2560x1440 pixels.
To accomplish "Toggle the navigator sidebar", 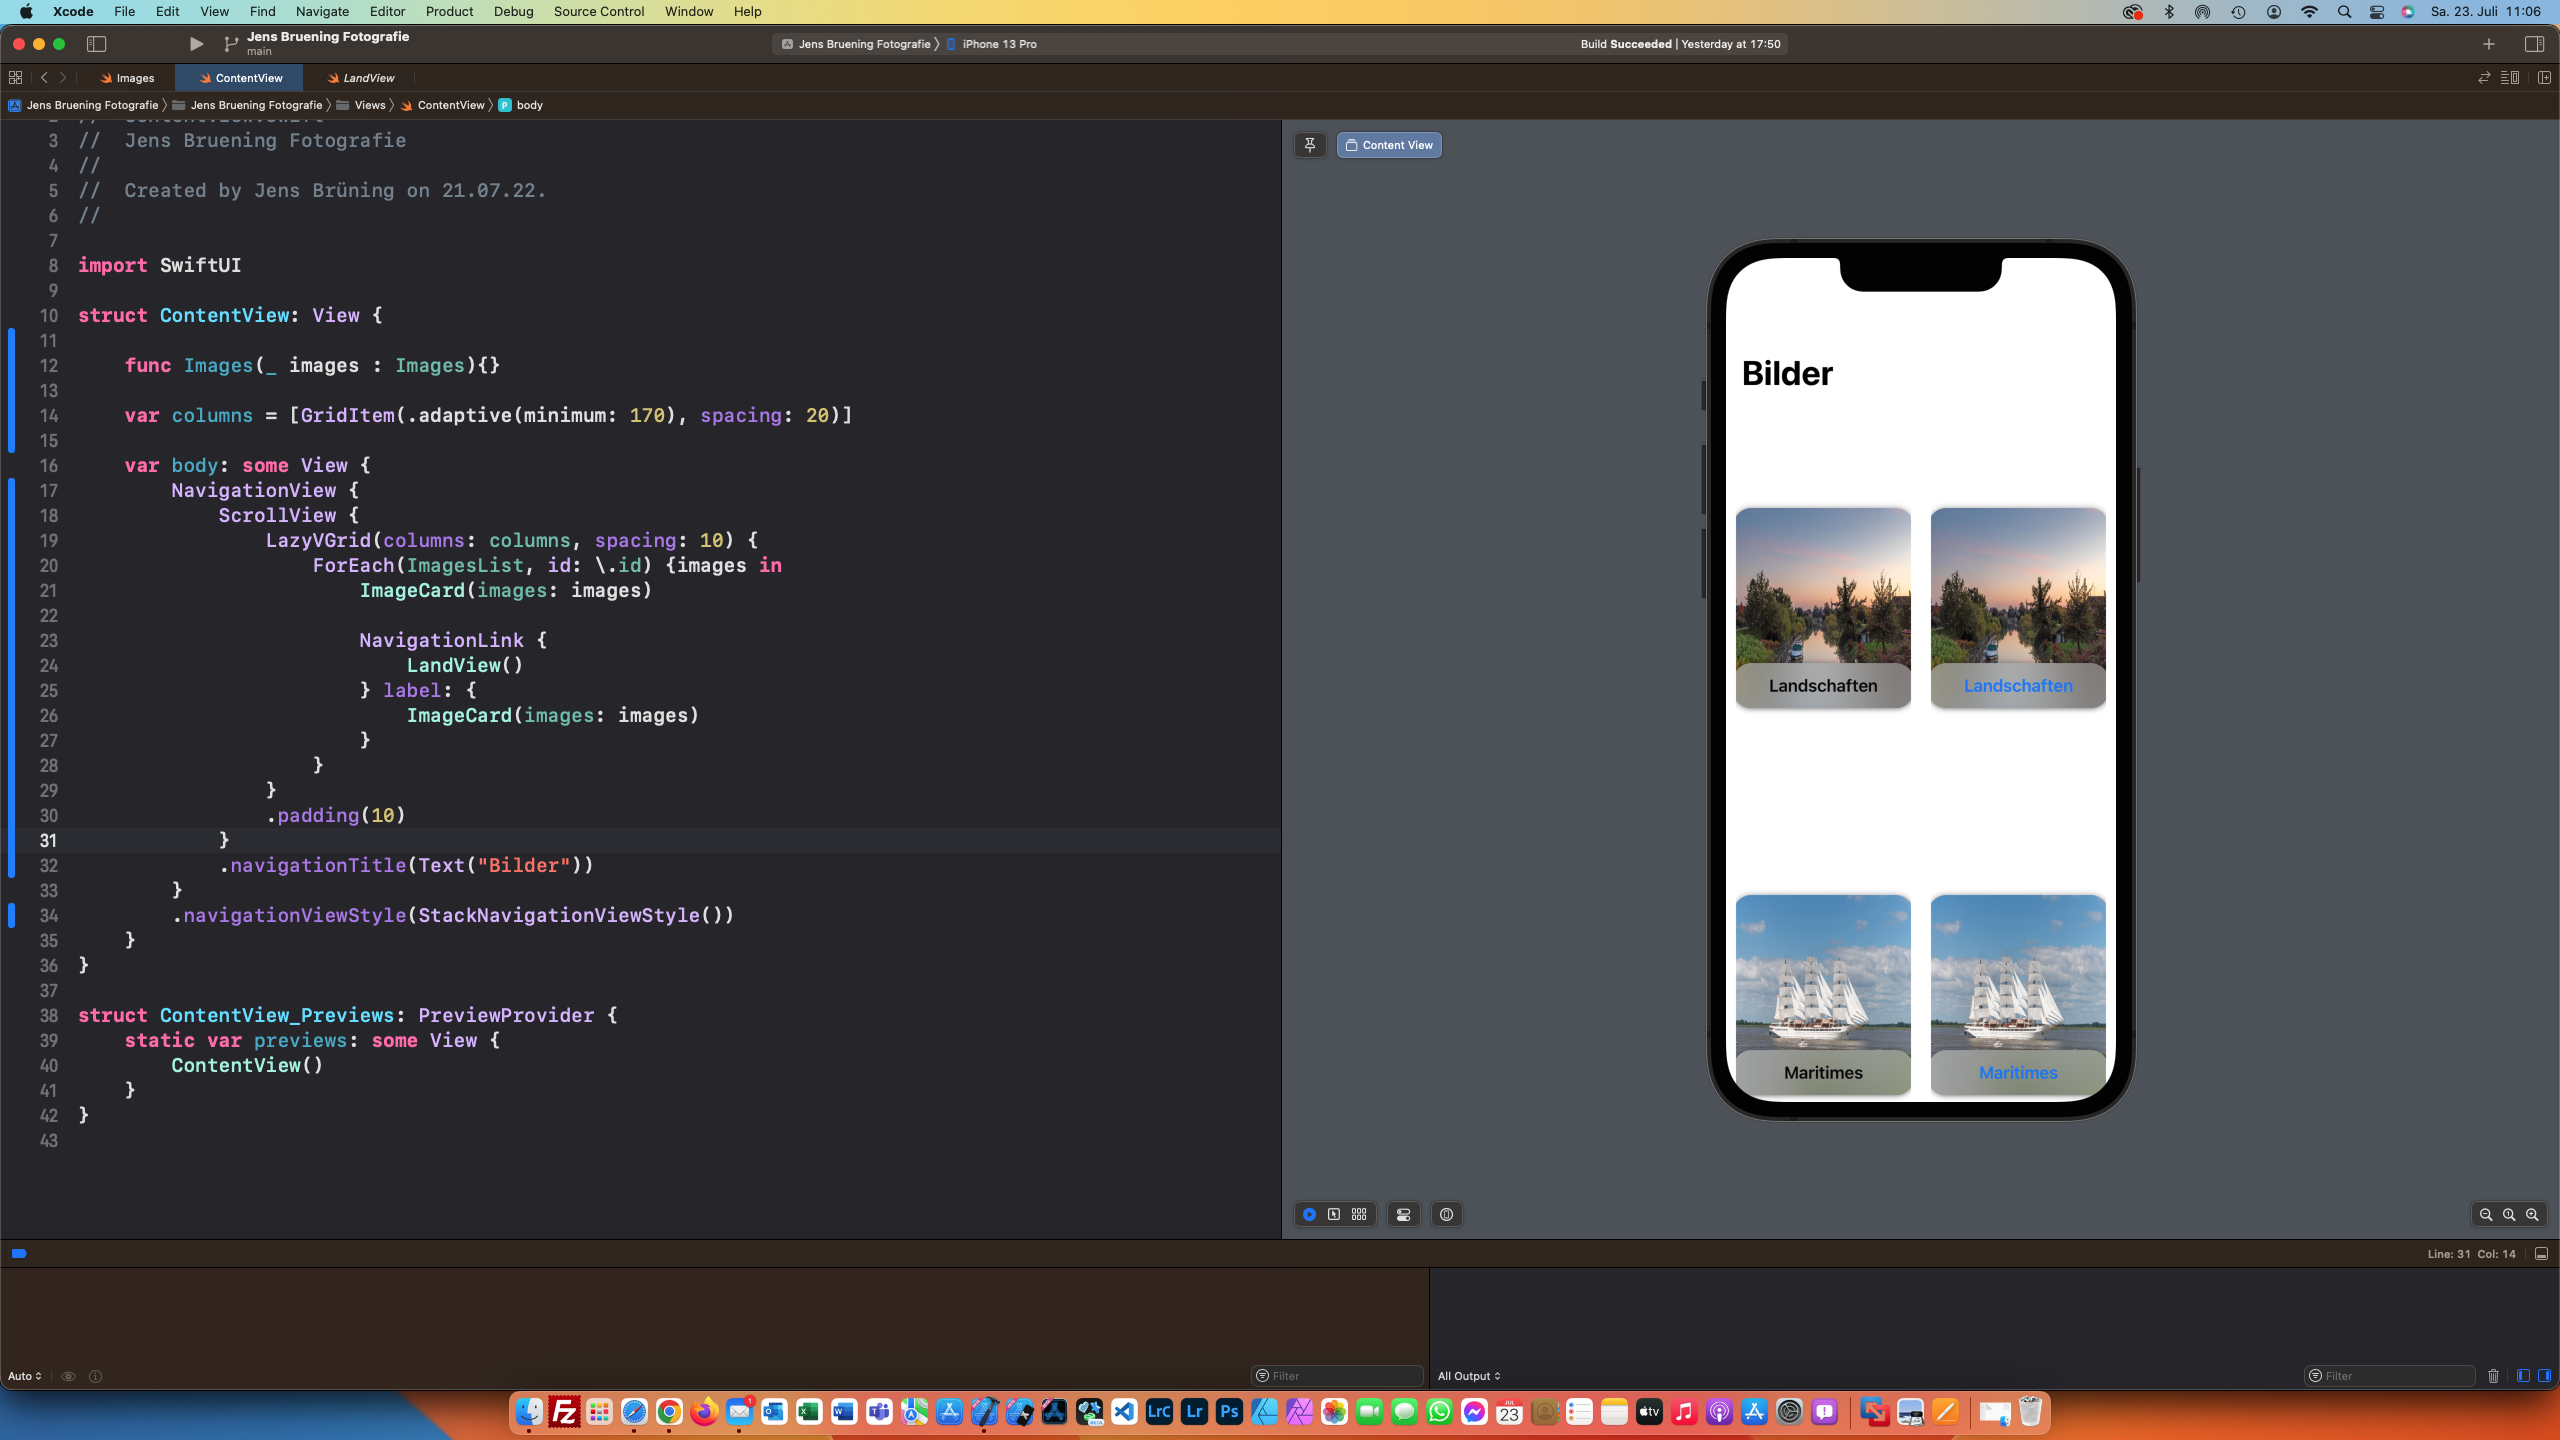I will tap(96, 44).
